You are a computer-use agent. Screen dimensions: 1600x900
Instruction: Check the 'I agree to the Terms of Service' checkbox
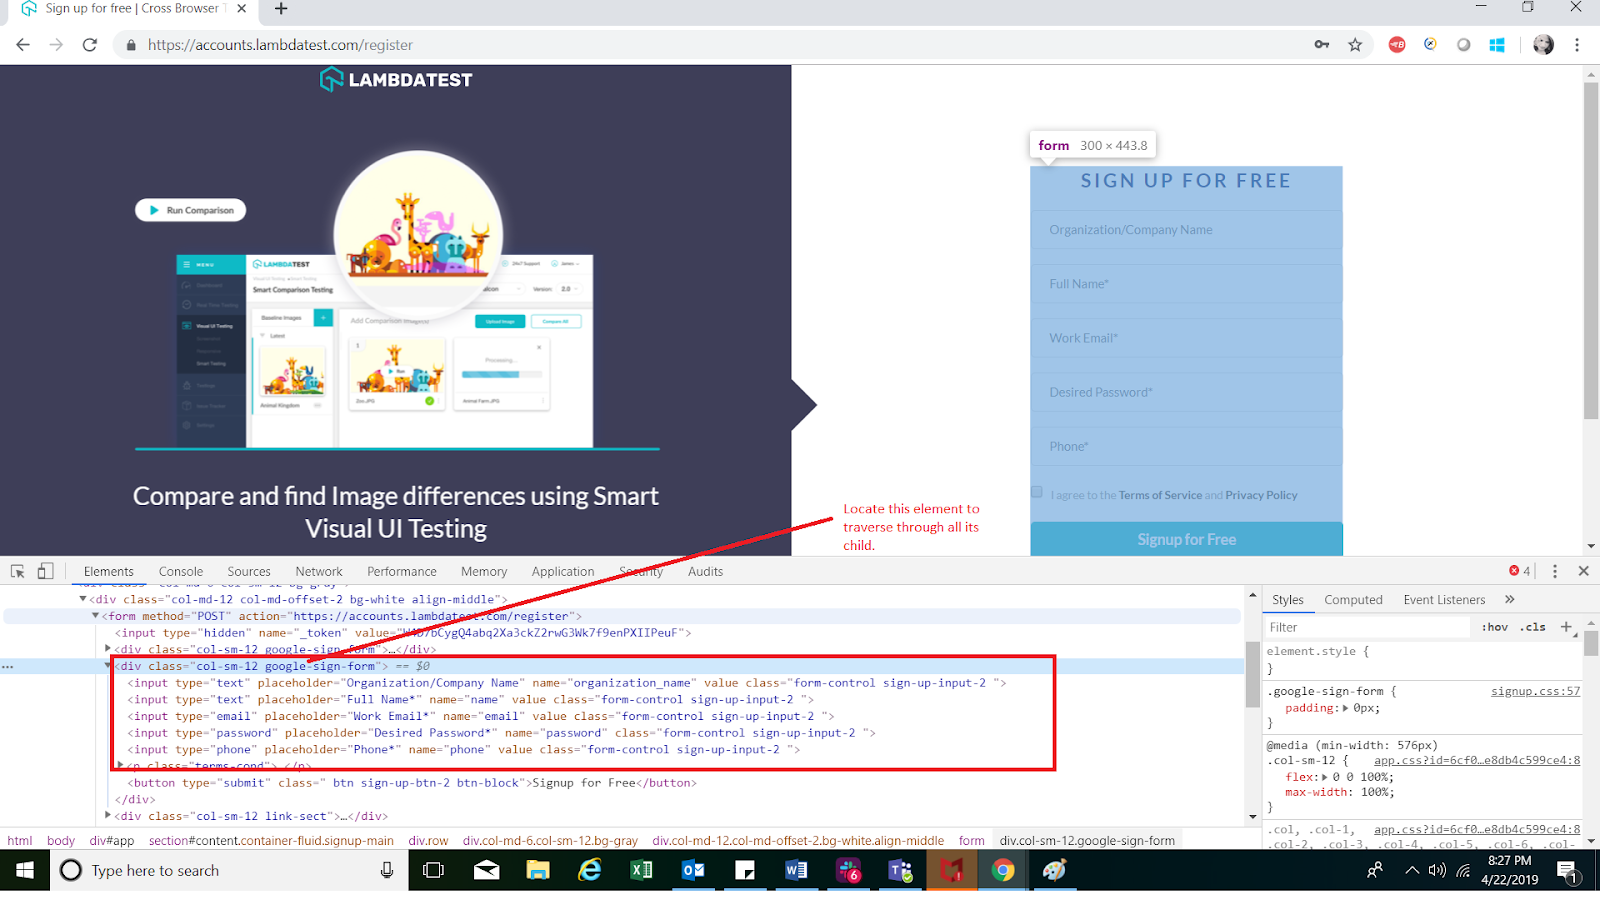pyautogui.click(x=1037, y=491)
